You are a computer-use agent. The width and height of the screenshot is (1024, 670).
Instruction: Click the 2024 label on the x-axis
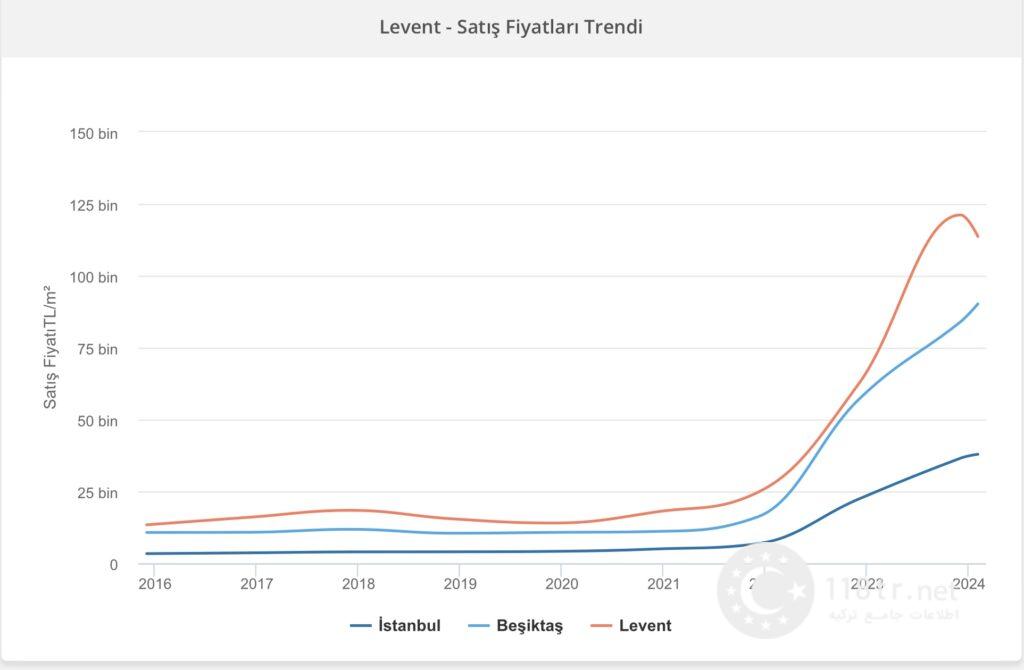(967, 584)
